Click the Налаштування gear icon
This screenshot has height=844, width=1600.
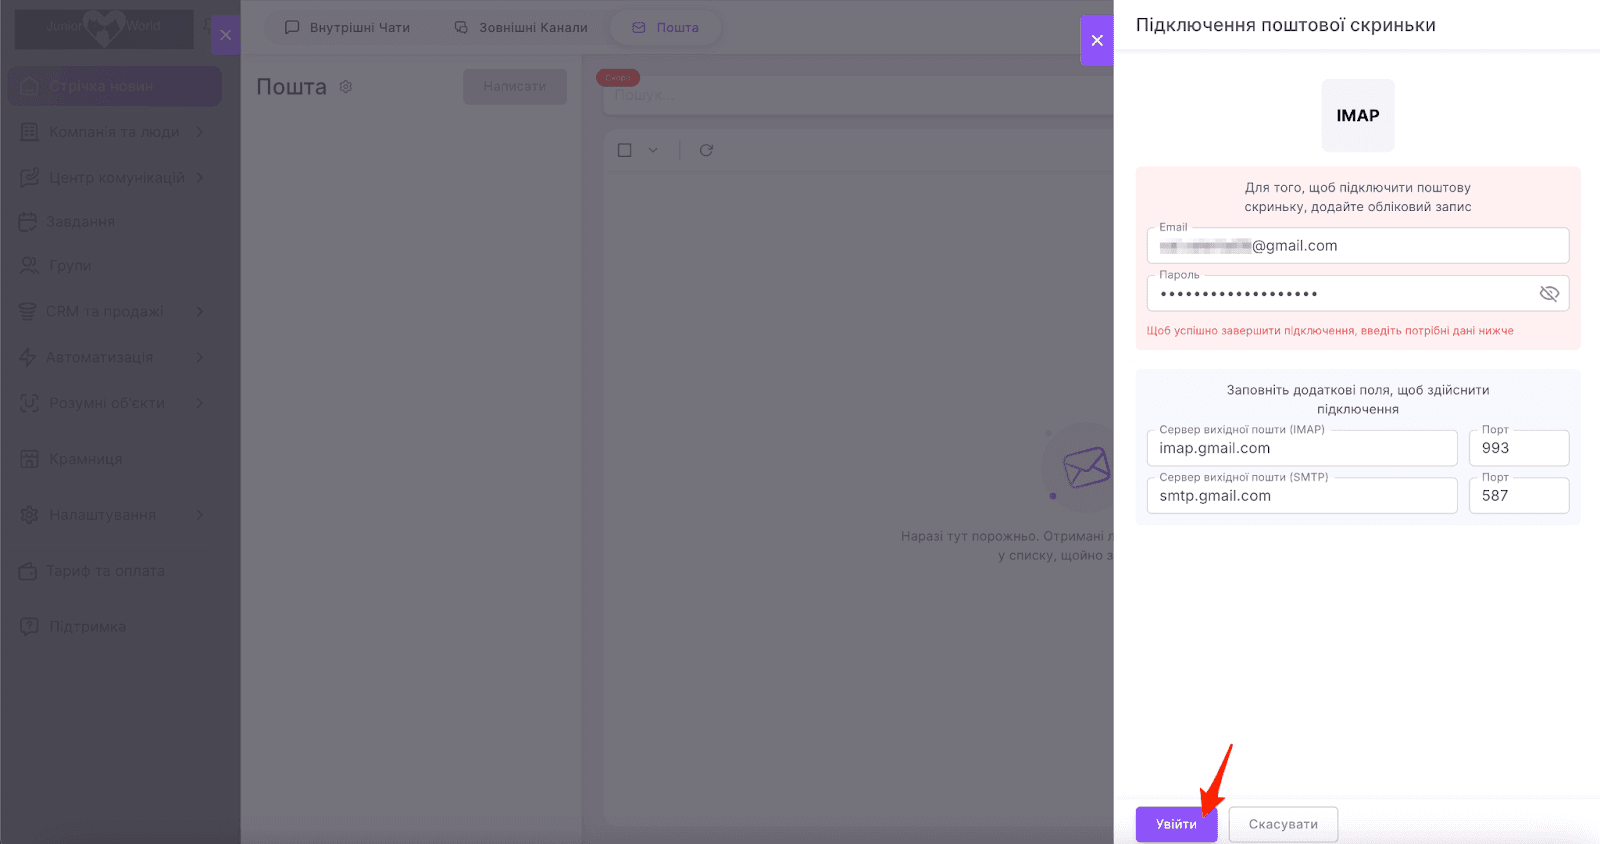tap(29, 515)
